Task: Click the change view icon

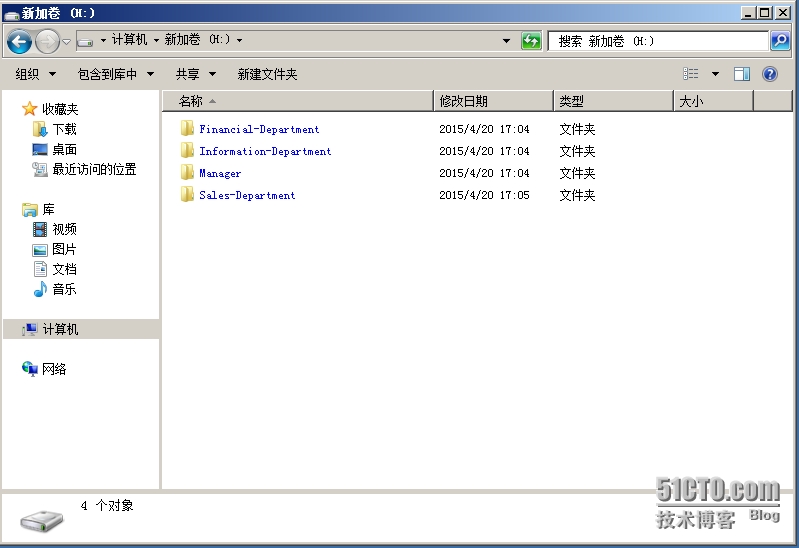Action: tap(691, 74)
